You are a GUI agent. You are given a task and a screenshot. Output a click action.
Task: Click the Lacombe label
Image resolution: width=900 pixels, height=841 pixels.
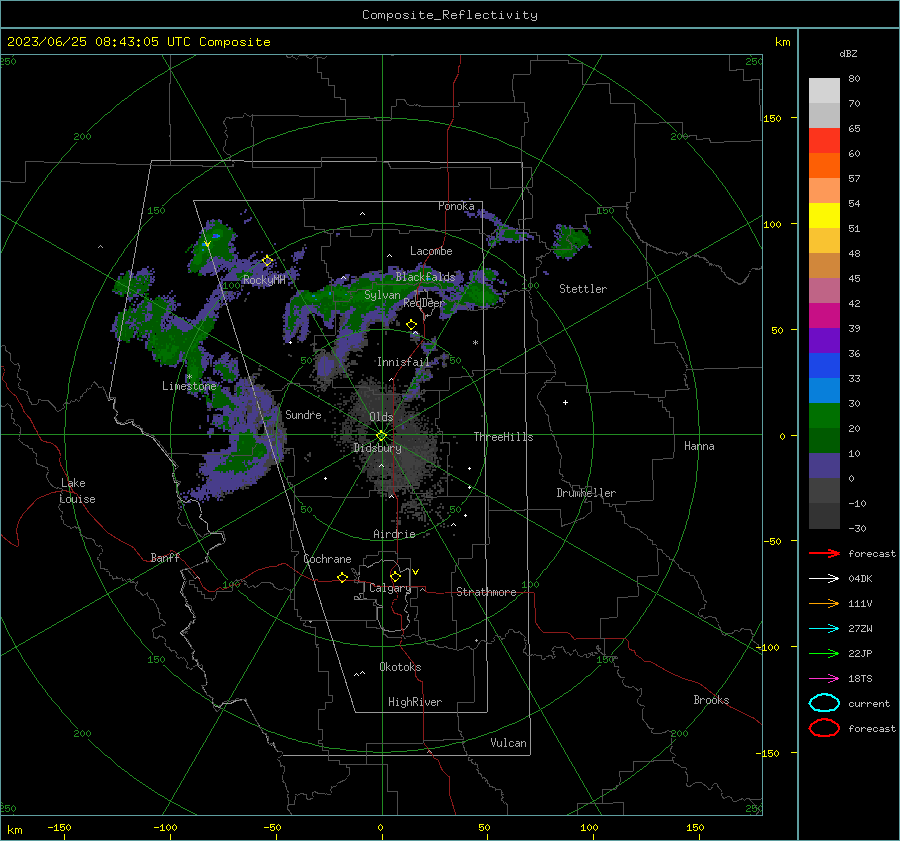[x=431, y=251]
